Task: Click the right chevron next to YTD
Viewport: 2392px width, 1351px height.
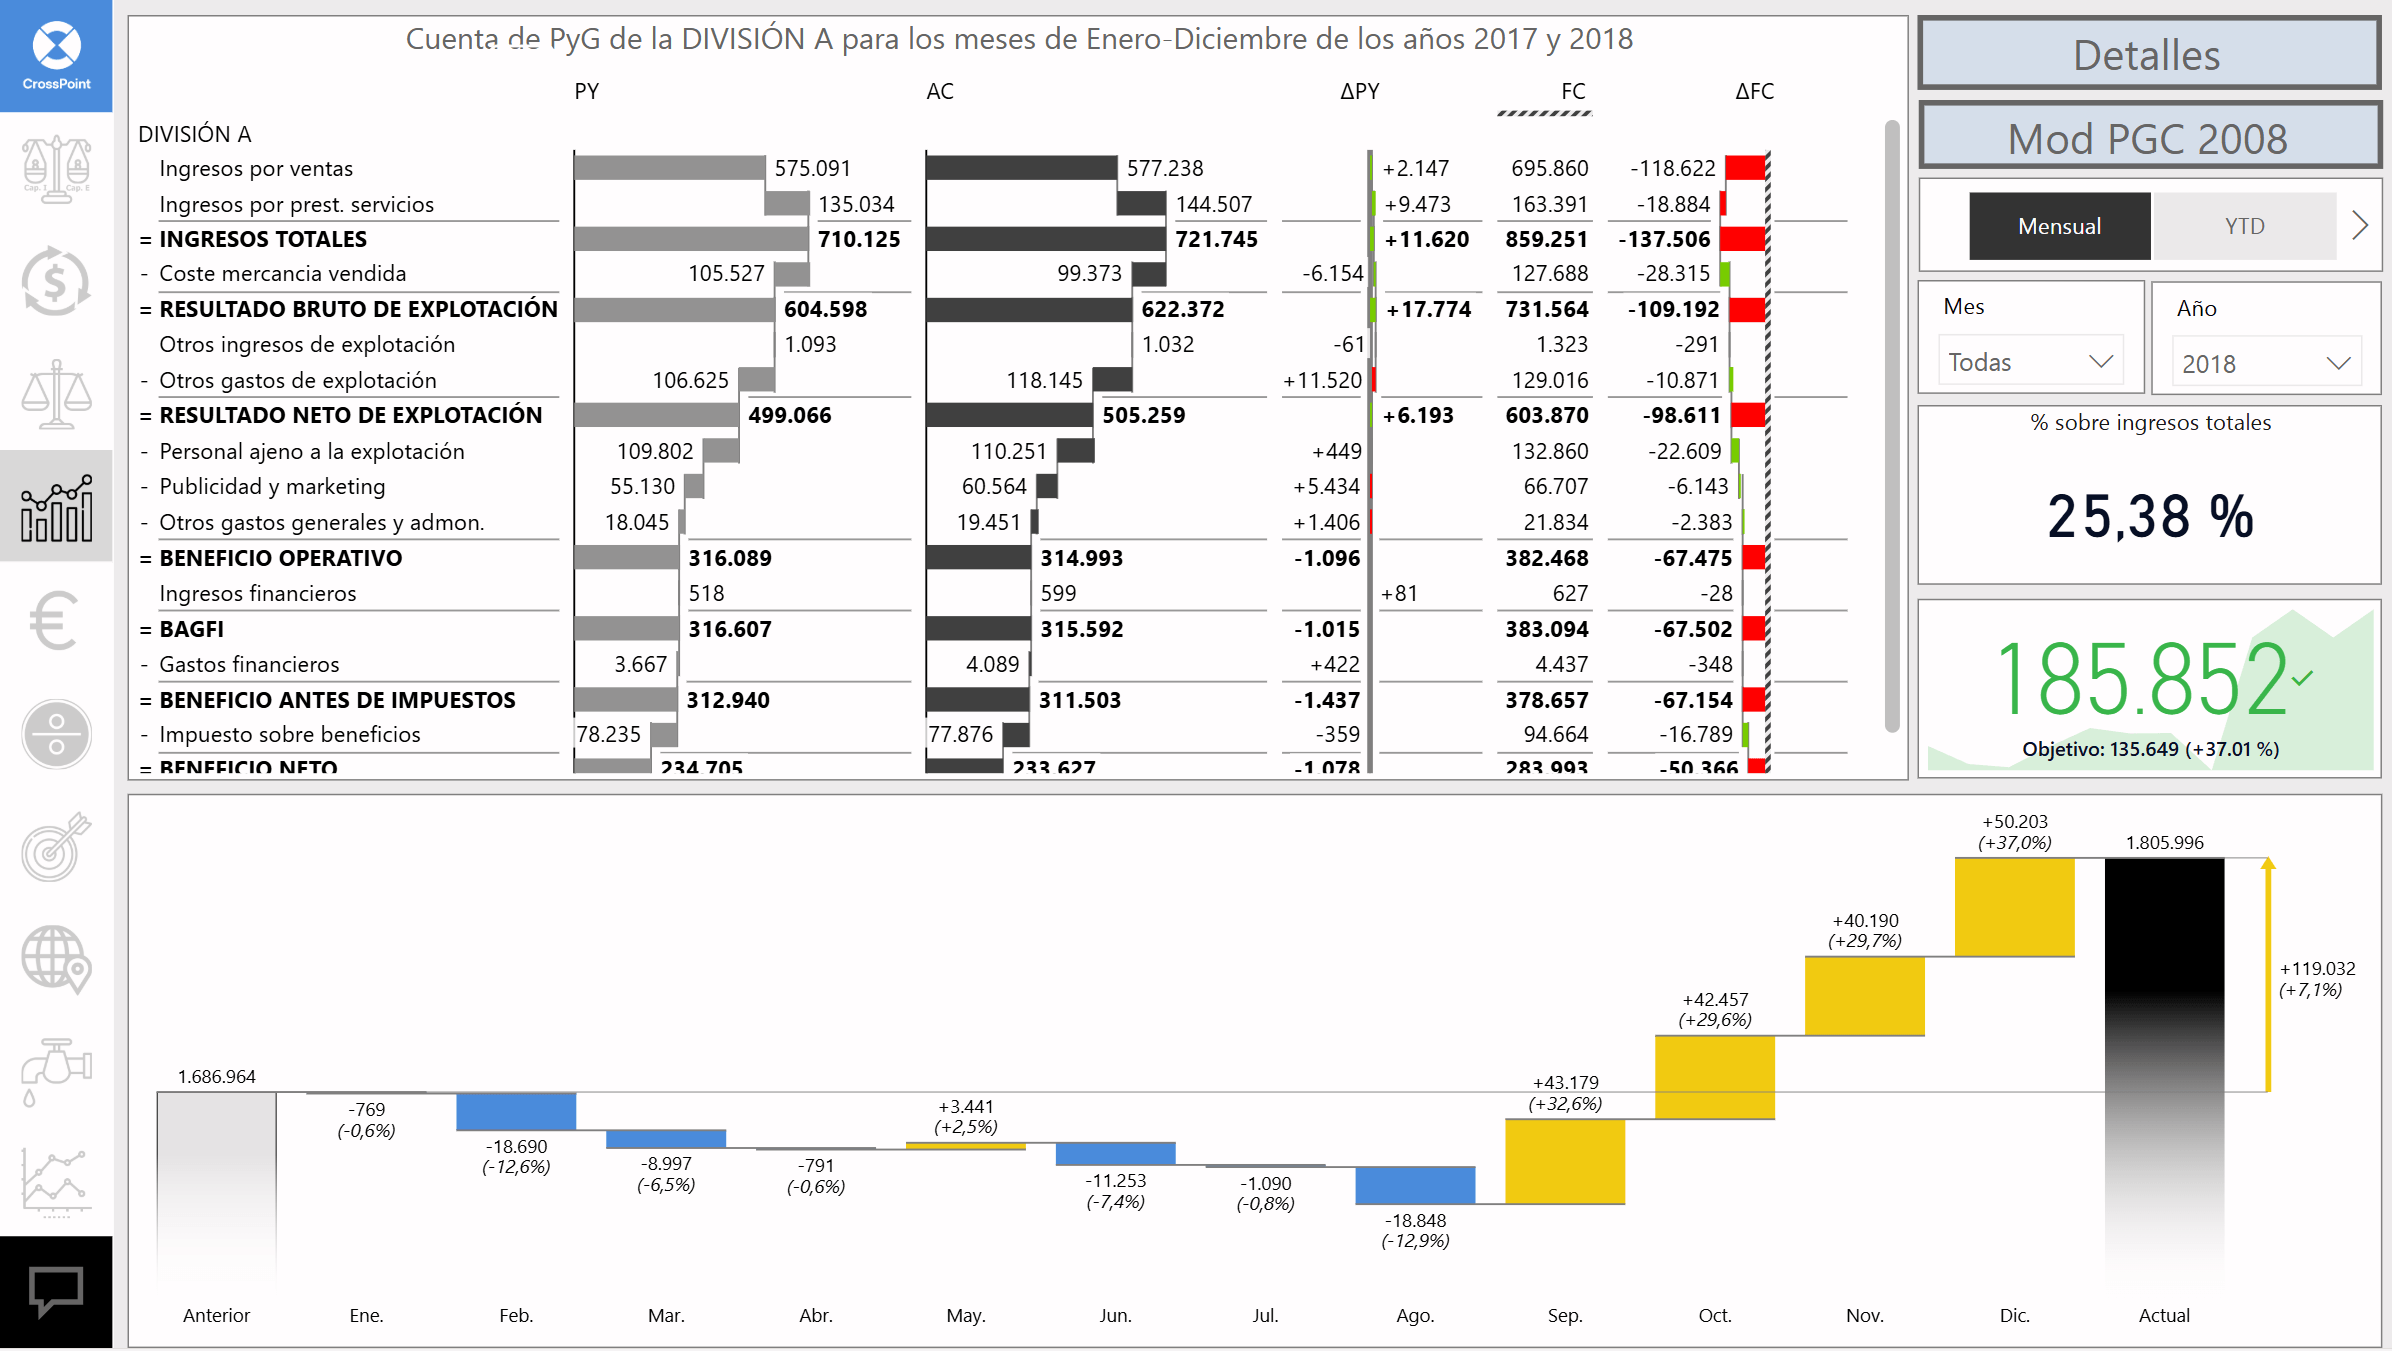Action: tap(2360, 225)
